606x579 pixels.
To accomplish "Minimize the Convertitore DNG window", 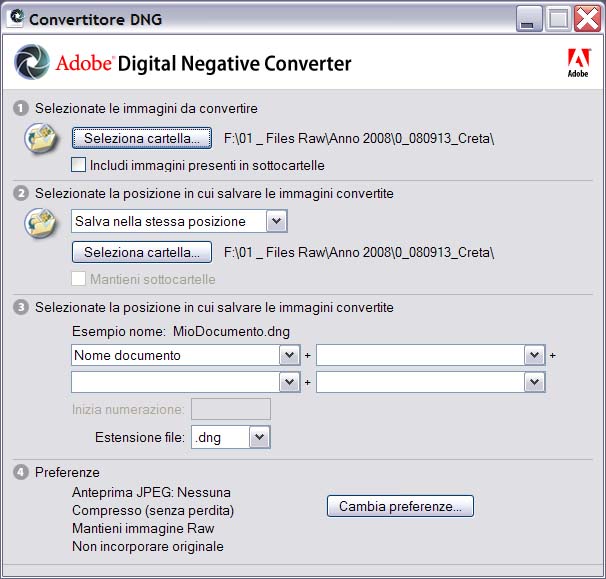I will coord(529,19).
